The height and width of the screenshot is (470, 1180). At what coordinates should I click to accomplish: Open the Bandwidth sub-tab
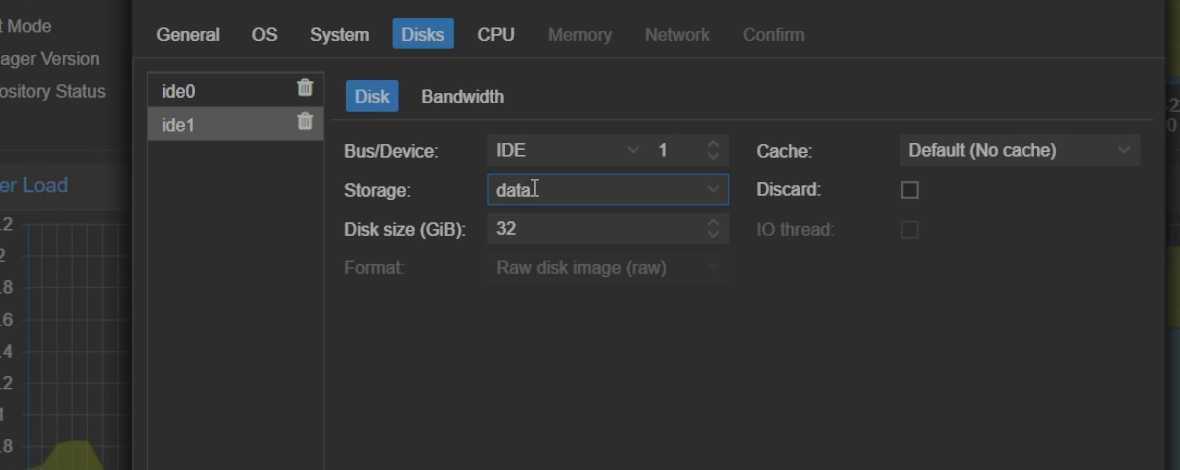(463, 96)
